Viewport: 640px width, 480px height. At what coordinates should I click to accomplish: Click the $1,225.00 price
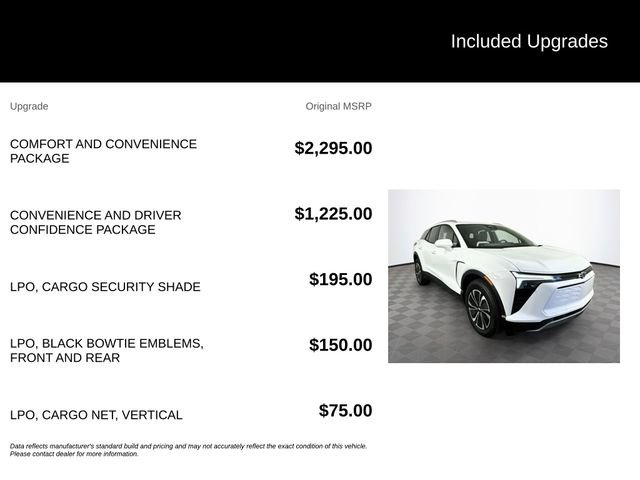333,213
